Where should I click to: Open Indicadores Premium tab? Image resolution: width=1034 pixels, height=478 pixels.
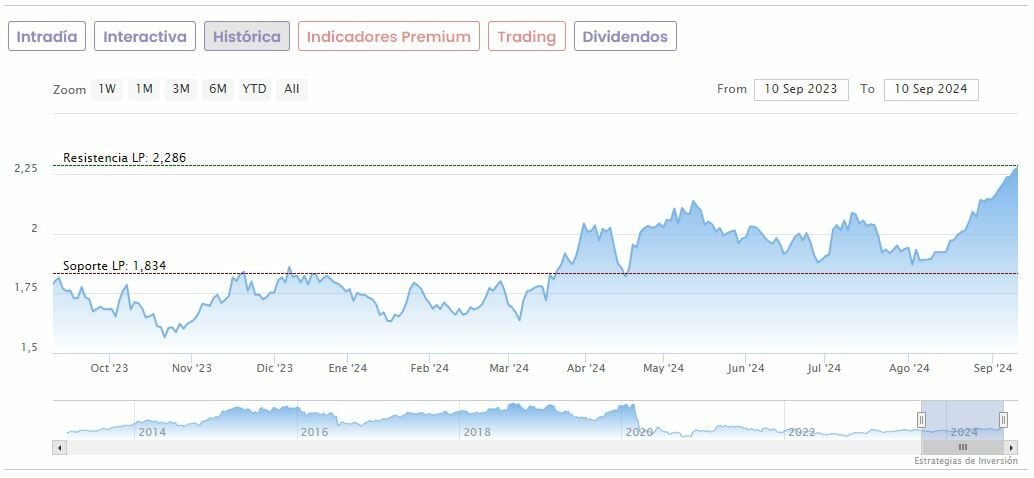click(388, 37)
